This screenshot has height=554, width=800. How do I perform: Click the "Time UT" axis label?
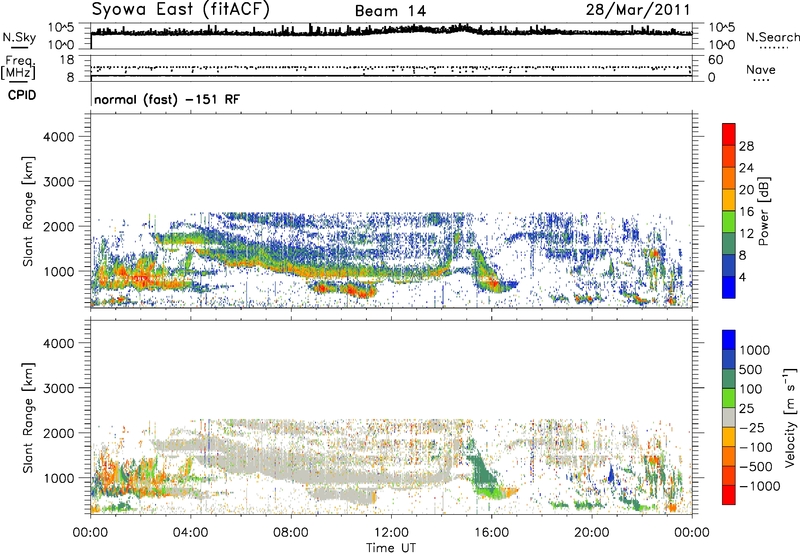[x=391, y=548]
